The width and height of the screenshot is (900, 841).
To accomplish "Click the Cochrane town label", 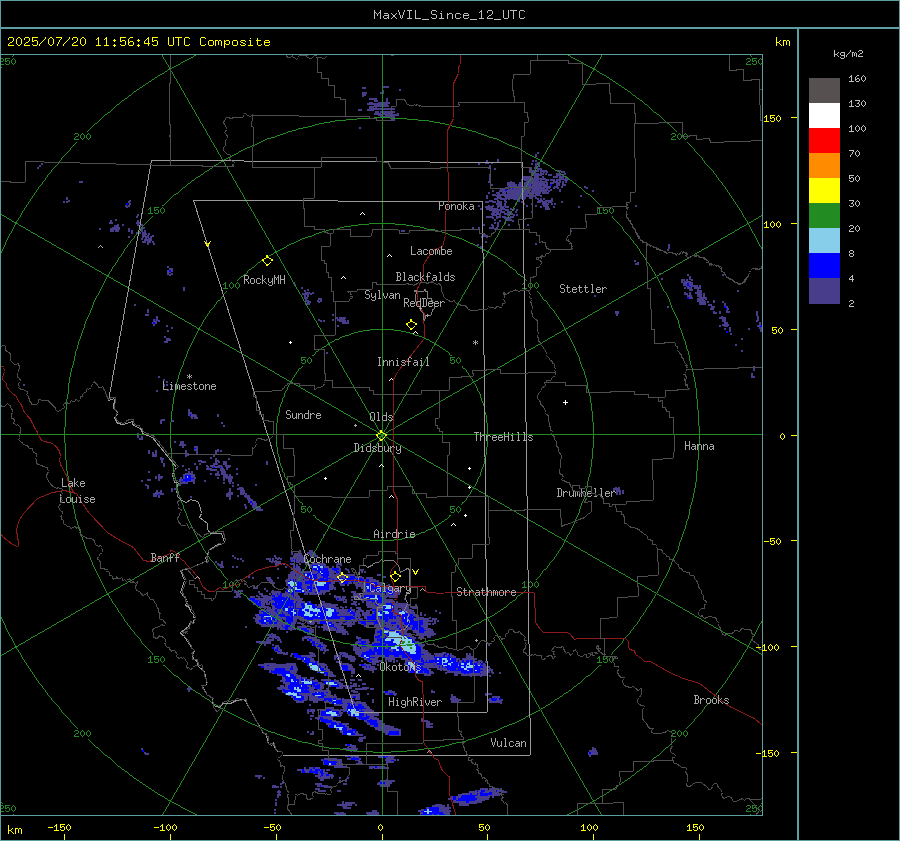I will click(327, 559).
